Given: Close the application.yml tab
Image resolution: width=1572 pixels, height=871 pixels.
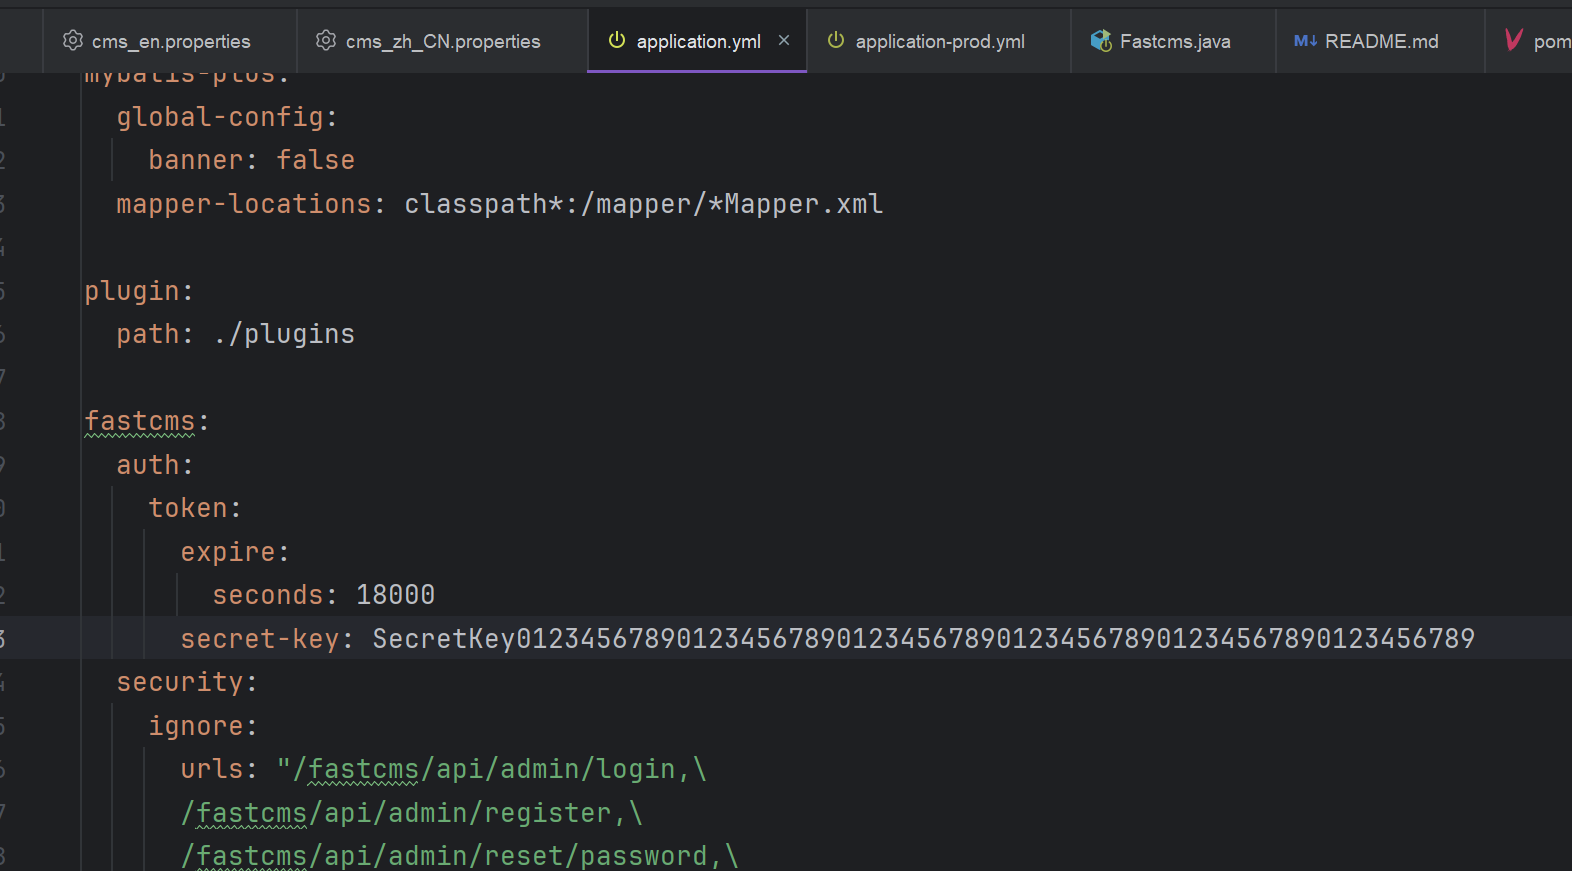Looking at the screenshot, I should click(x=784, y=40).
